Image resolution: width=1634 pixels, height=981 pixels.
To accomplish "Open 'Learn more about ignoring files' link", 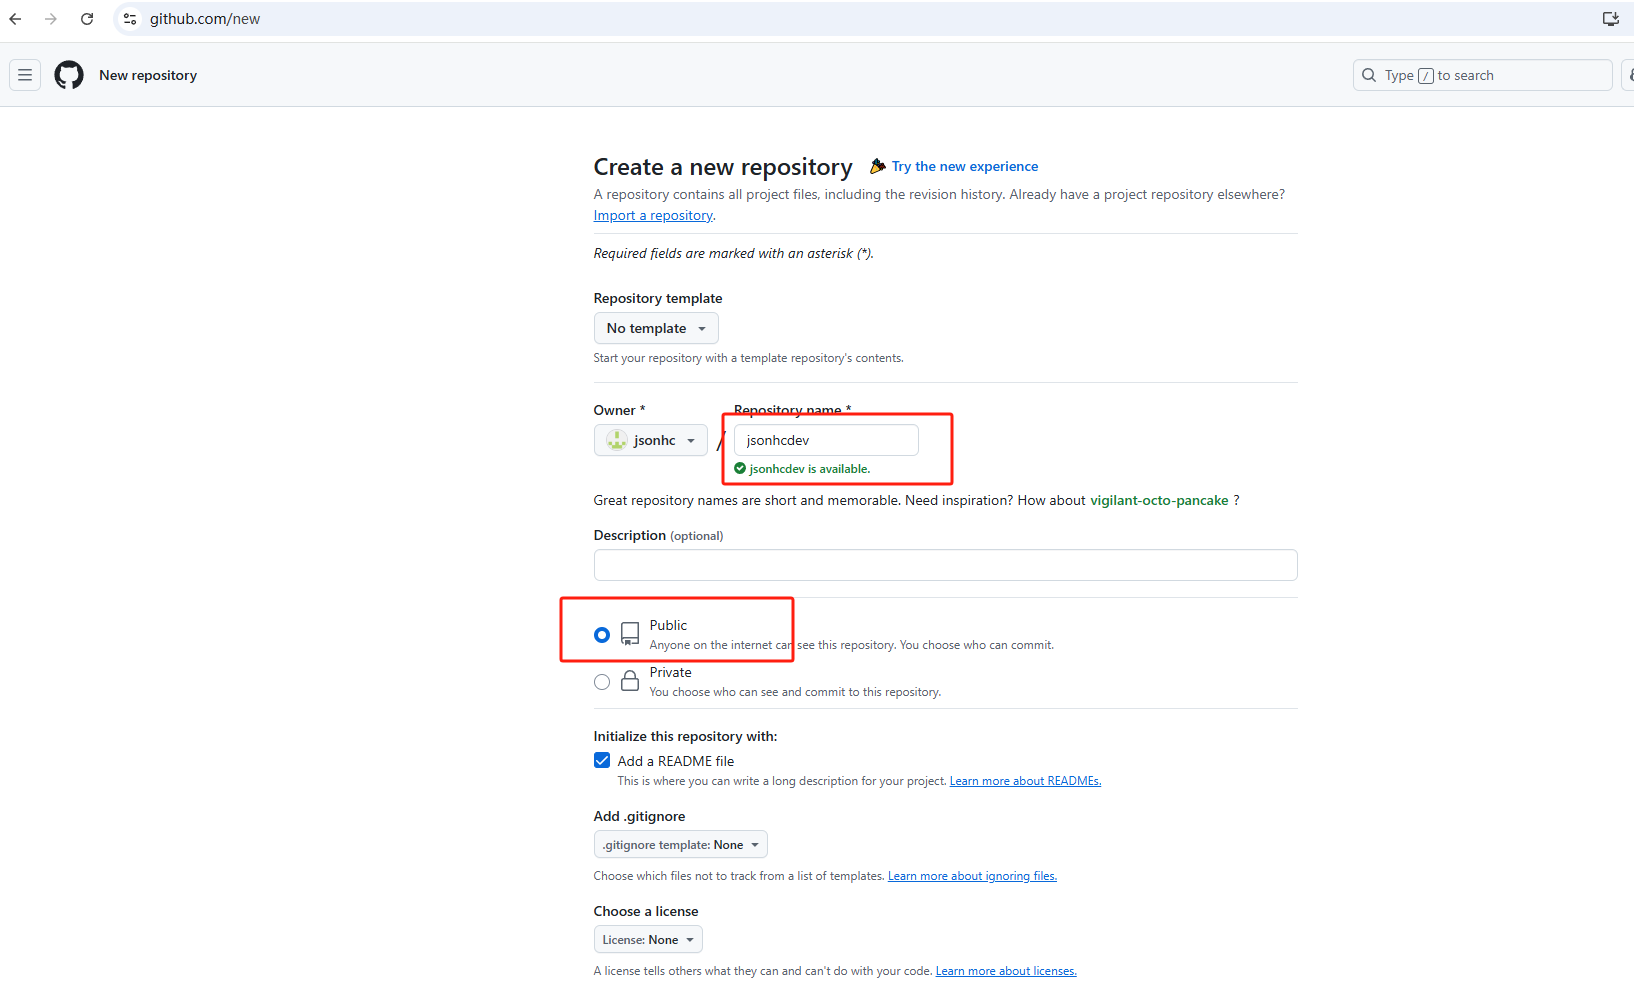I will tap(972, 876).
